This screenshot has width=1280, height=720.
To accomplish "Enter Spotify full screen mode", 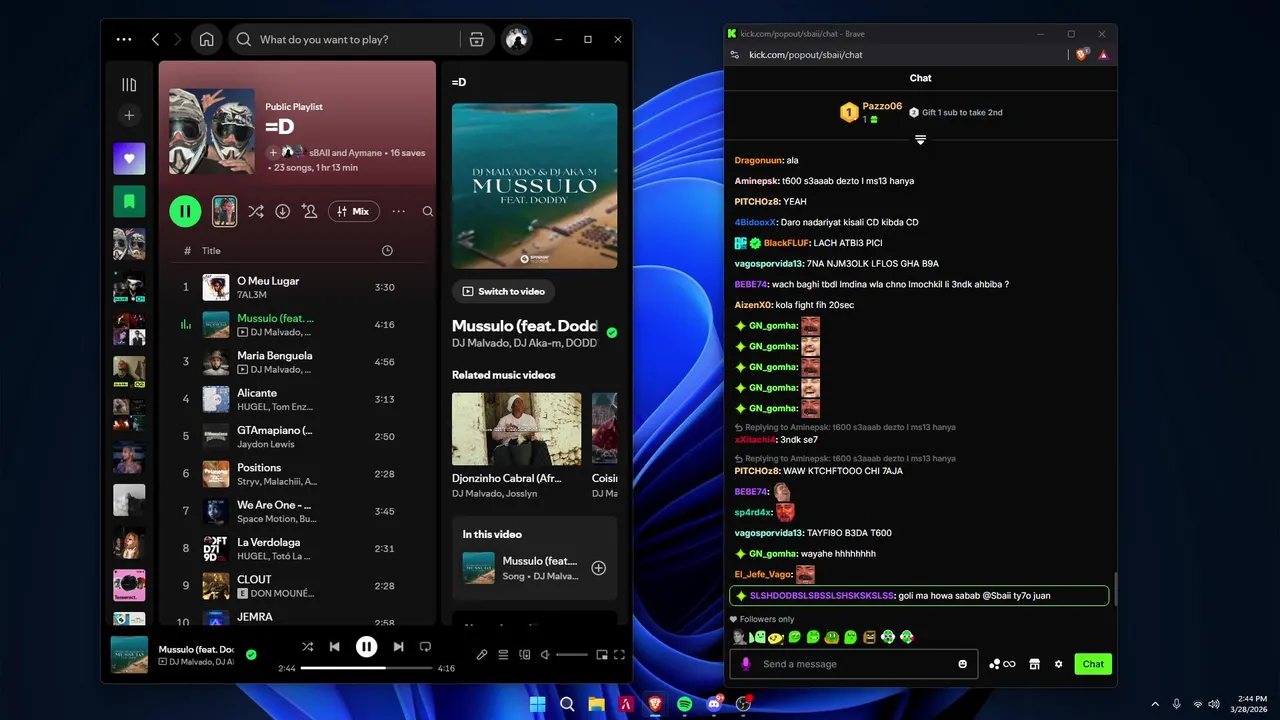I will [620, 655].
